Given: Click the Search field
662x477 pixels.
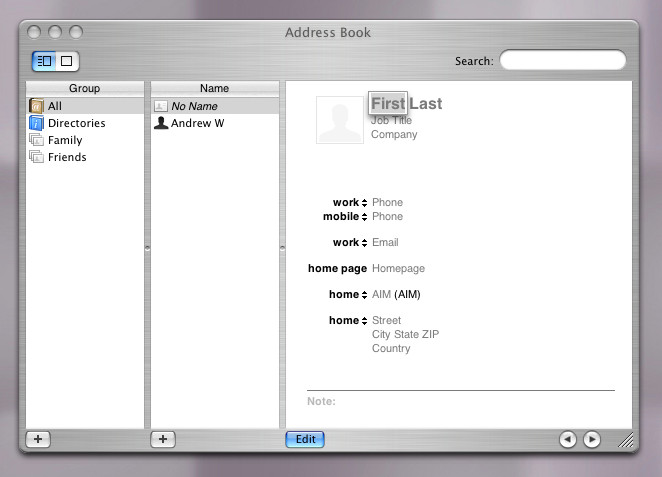Looking at the screenshot, I should tap(562, 61).
